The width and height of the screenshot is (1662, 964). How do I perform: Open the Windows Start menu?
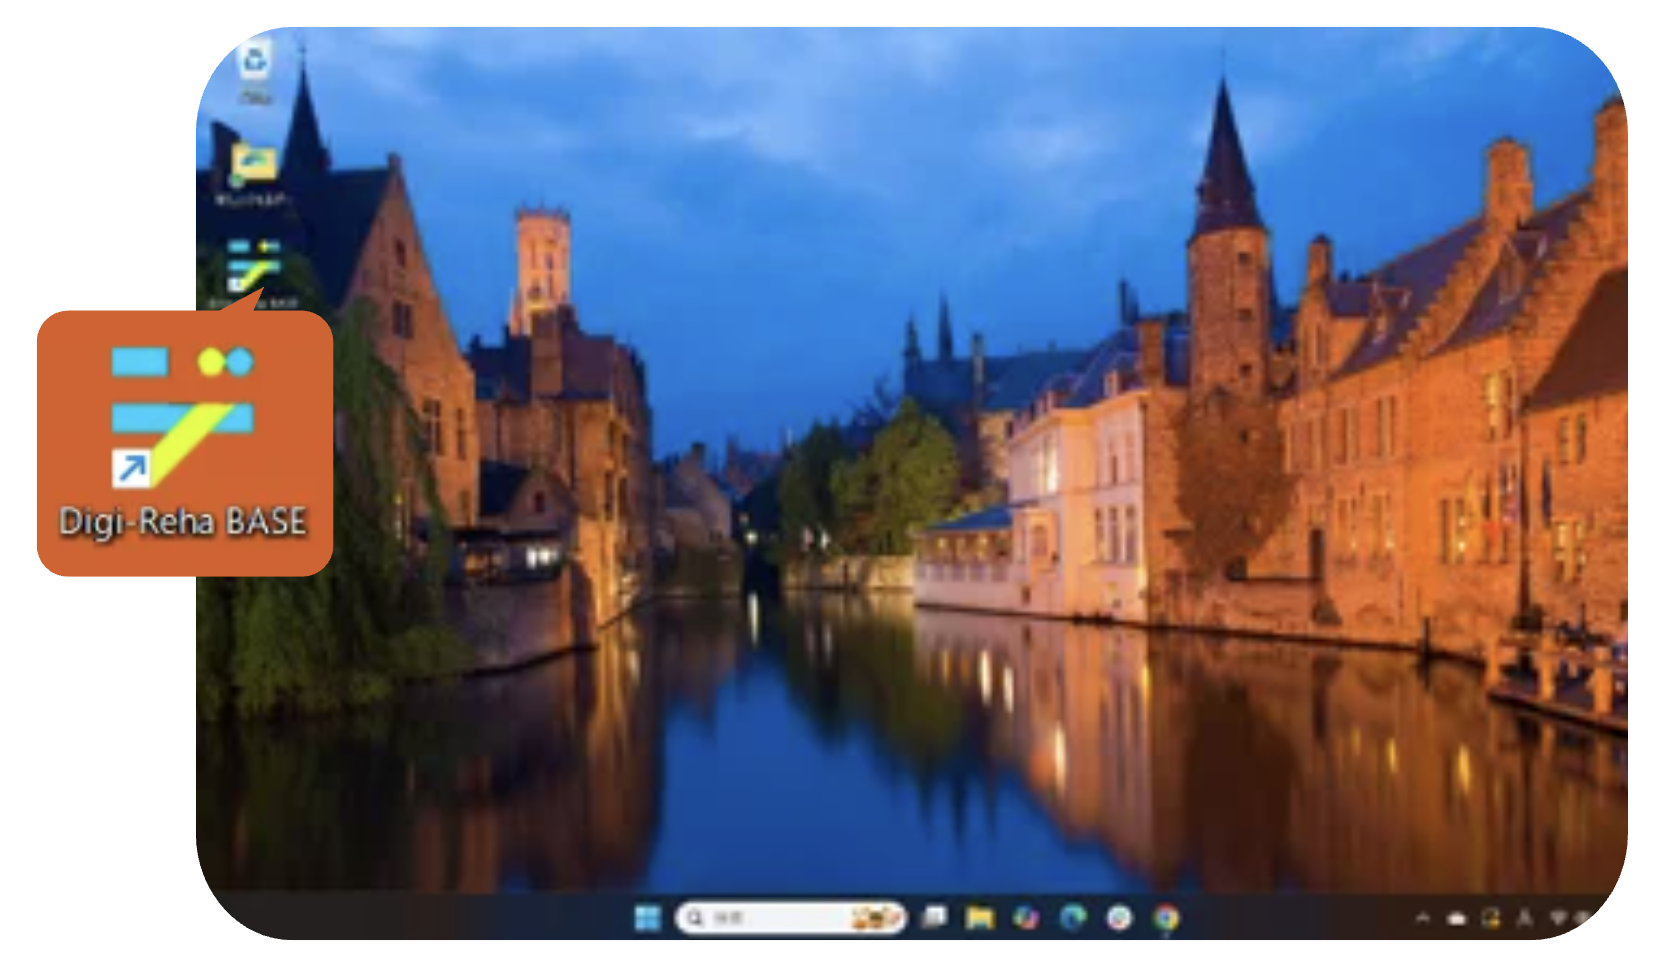[648, 917]
